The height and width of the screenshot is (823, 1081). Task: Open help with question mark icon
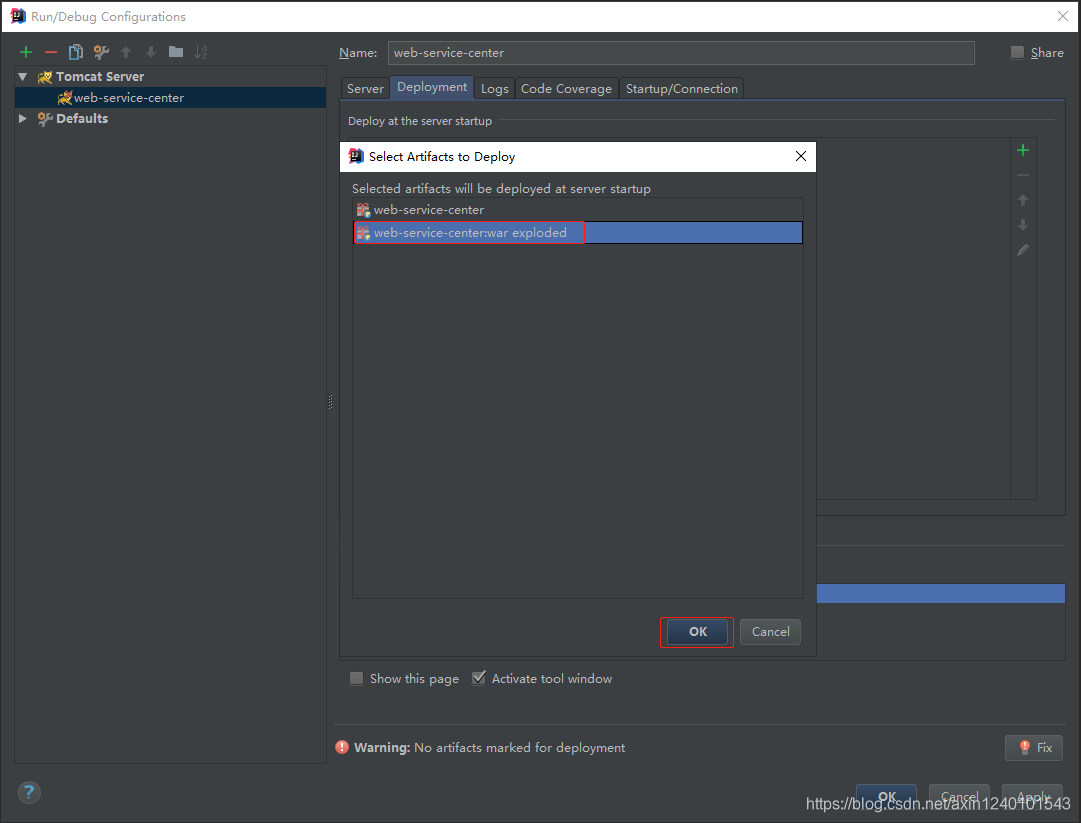tap(29, 792)
